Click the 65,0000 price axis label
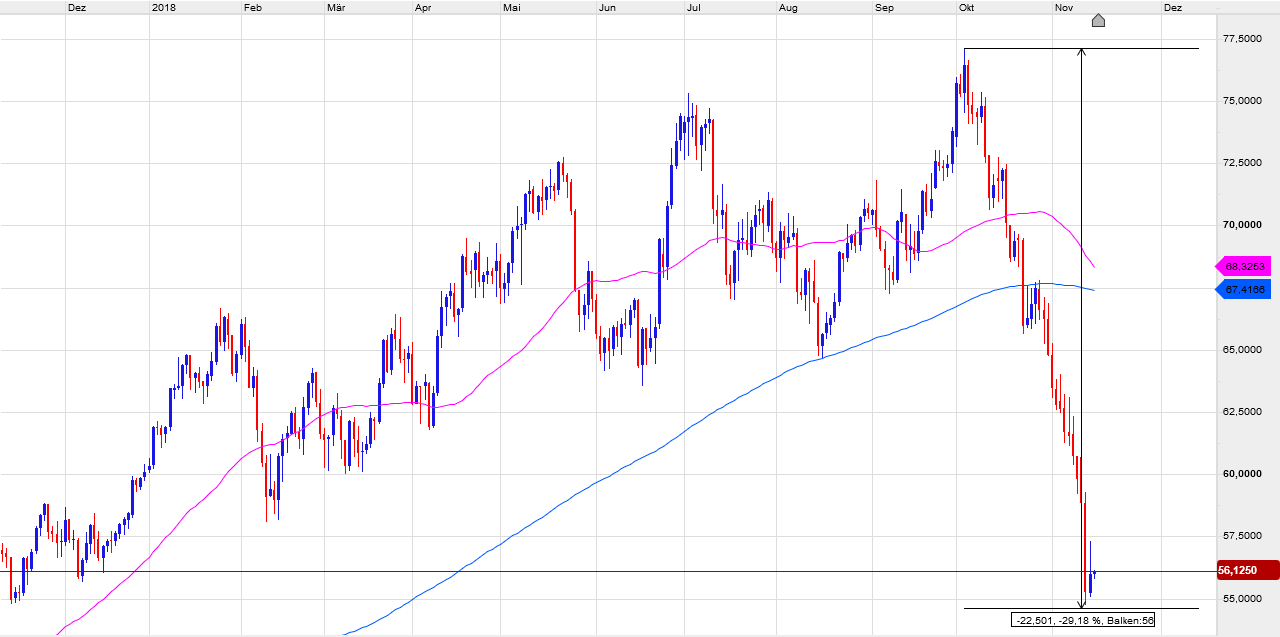Viewport: 1280px width, 637px height. [x=1240, y=350]
